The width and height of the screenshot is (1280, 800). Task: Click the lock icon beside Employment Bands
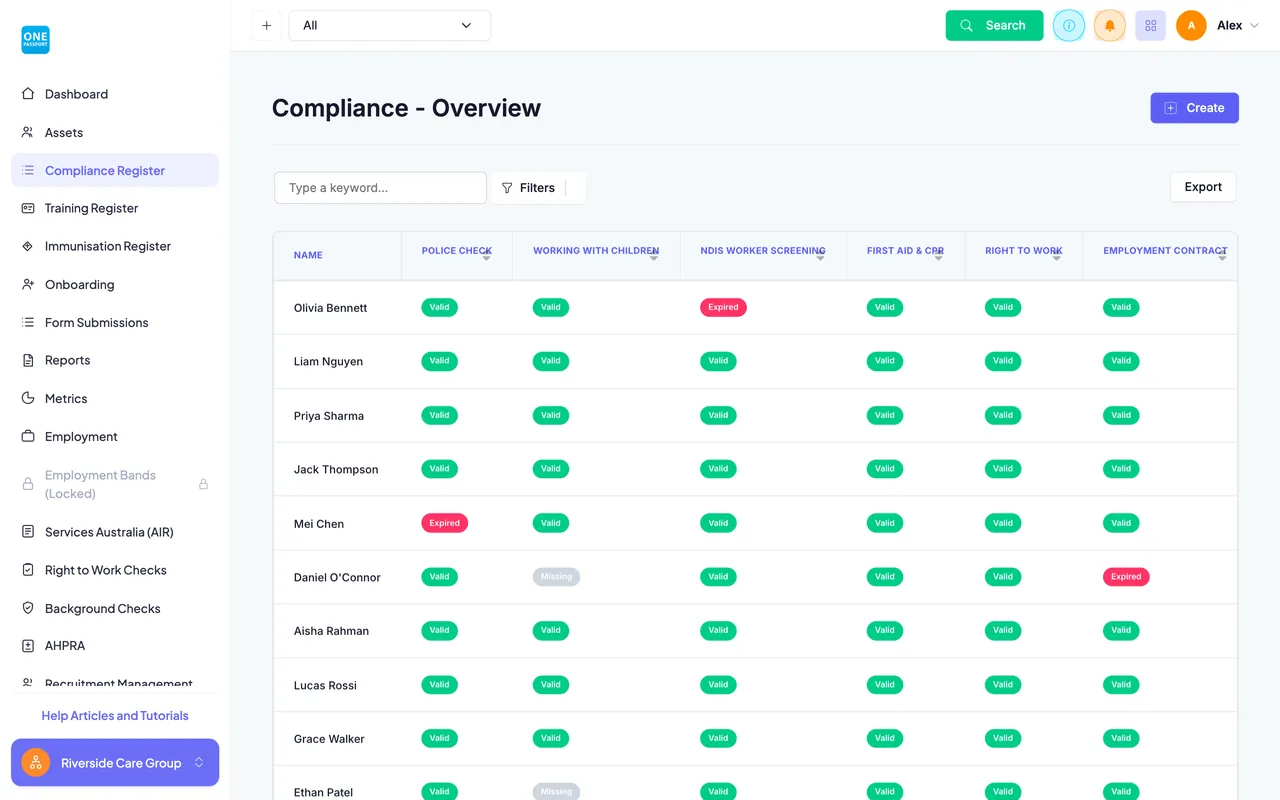click(x=203, y=484)
